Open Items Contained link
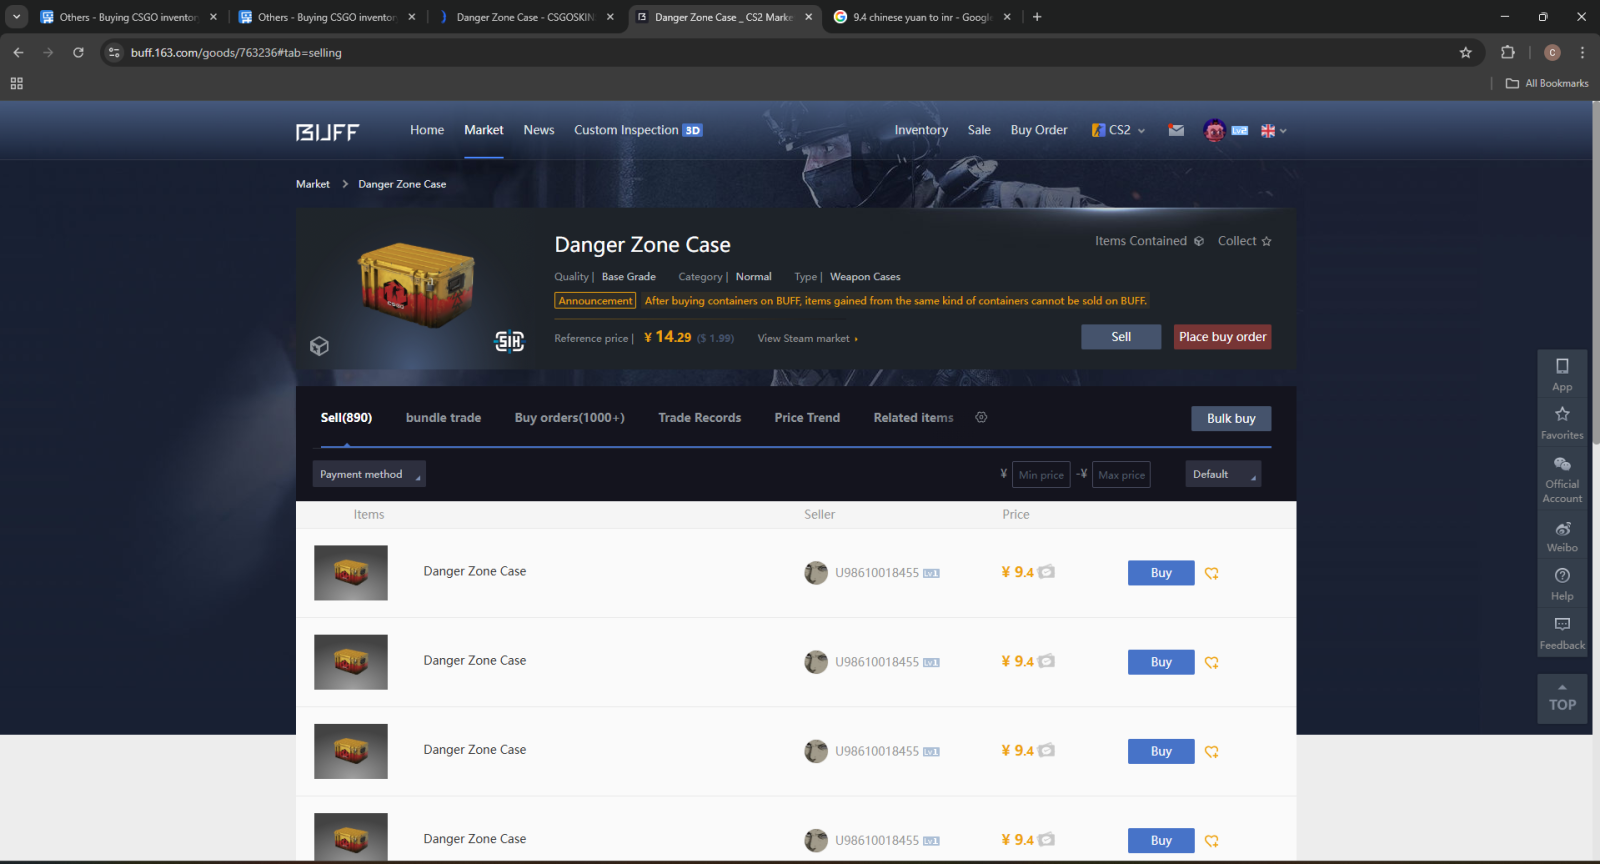Image resolution: width=1600 pixels, height=864 pixels. point(1149,241)
